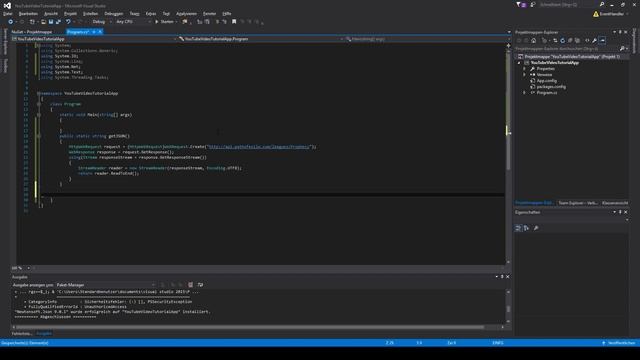Viewport: 640px width, 360px height.
Task: Click the bookmark toolbar icon
Action: (234, 22)
